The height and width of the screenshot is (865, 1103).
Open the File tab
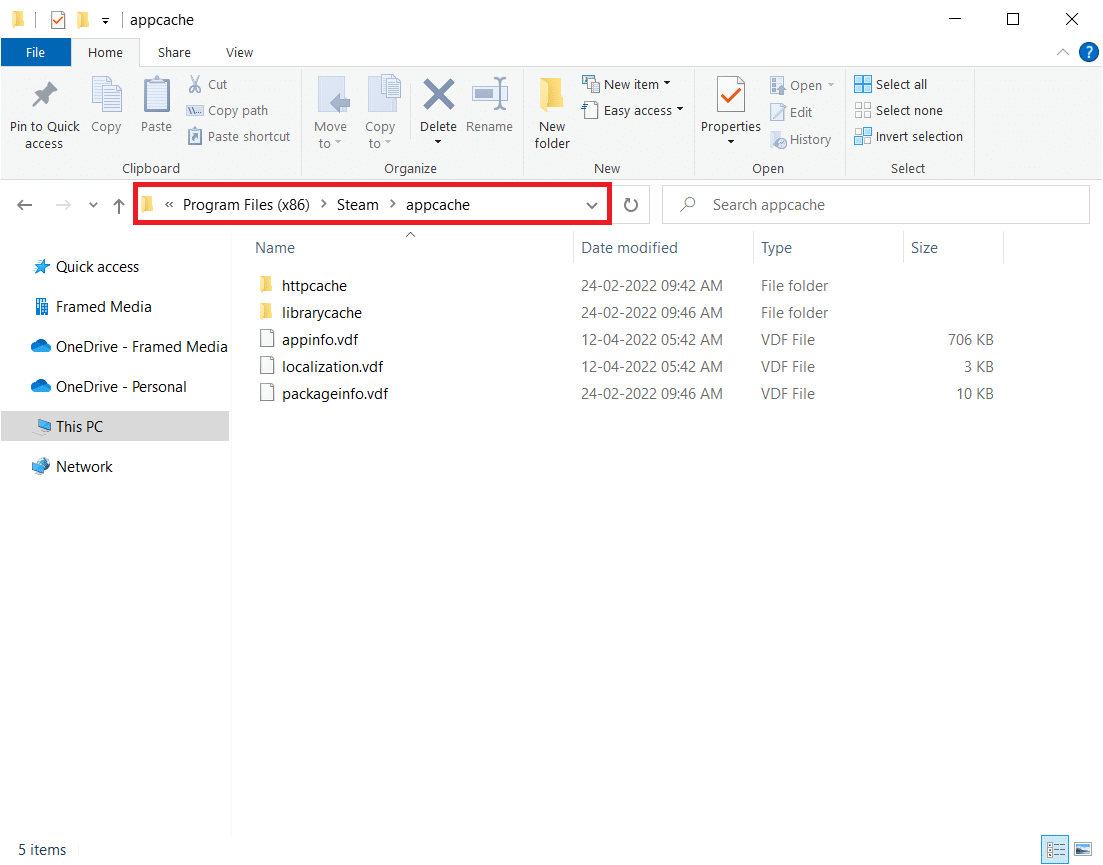point(35,53)
